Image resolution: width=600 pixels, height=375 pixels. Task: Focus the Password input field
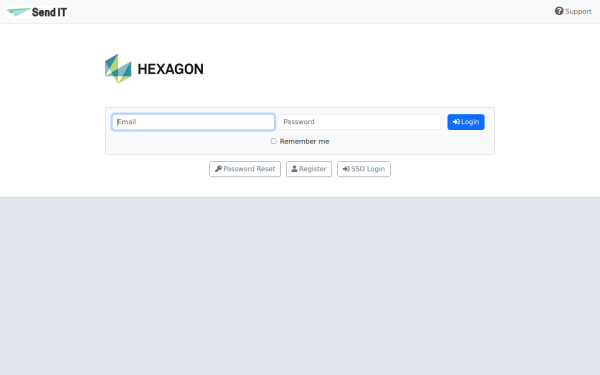point(359,122)
